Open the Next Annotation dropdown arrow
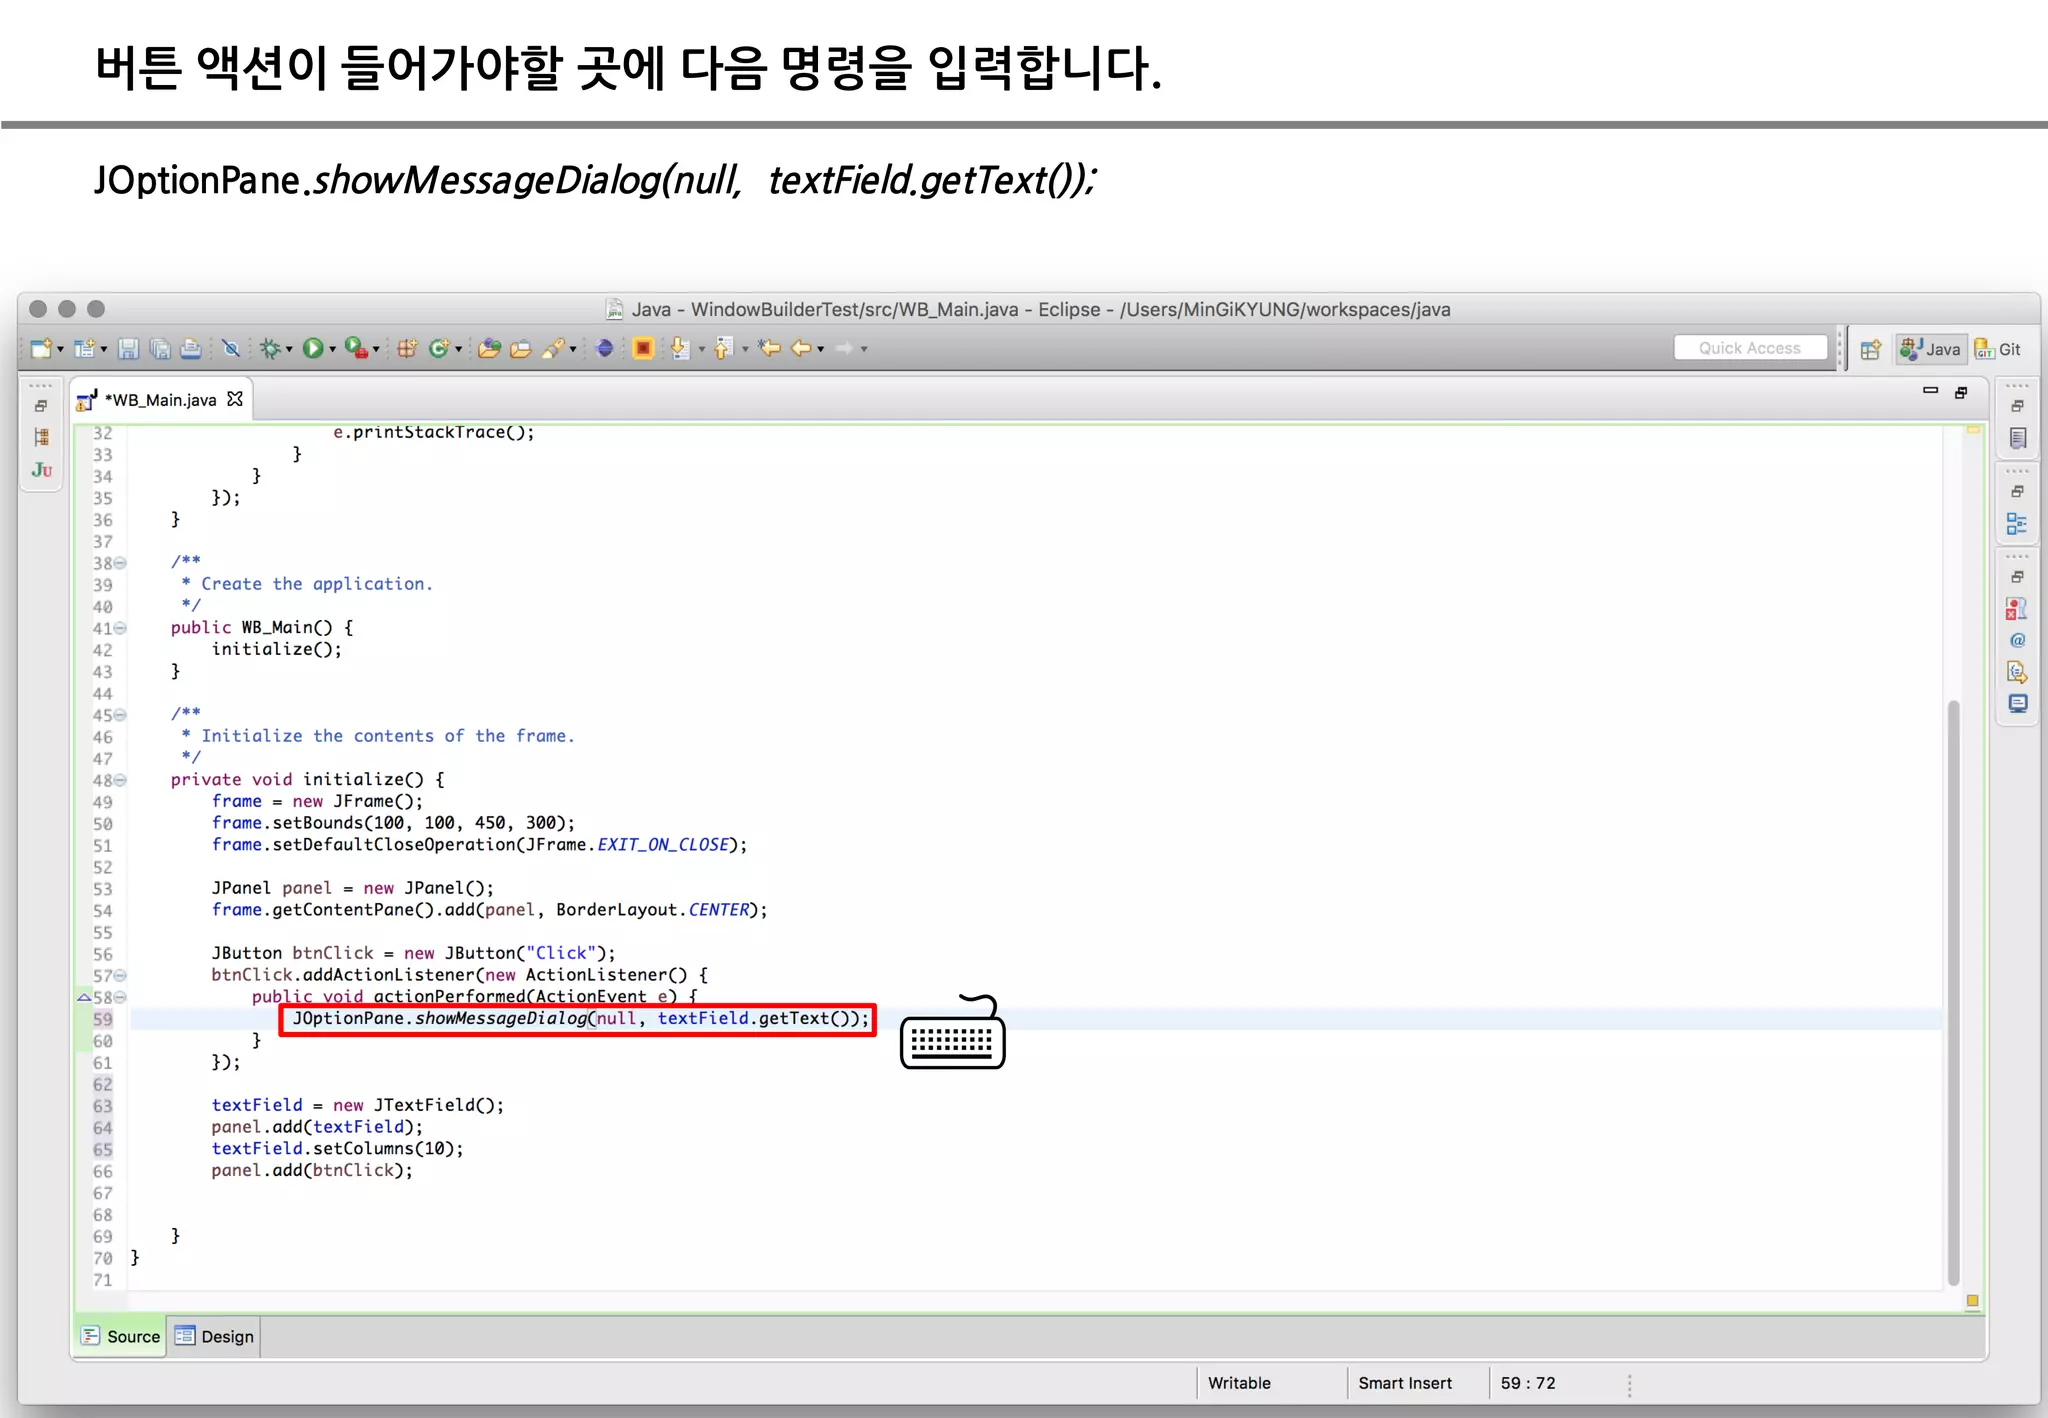Screen dimensions: 2048x1418 pyautogui.click(x=701, y=349)
